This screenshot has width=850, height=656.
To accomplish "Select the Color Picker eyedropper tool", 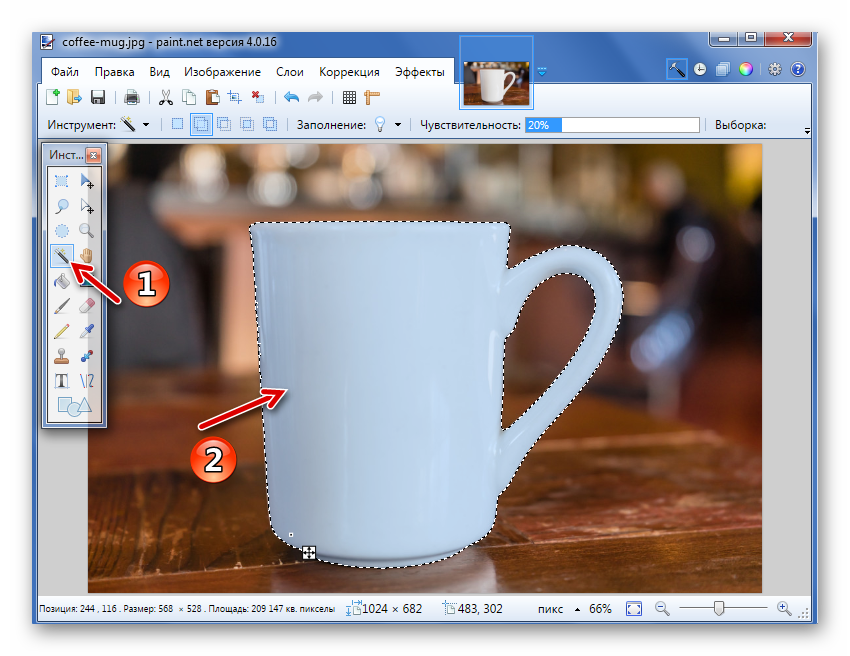I will click(x=87, y=330).
